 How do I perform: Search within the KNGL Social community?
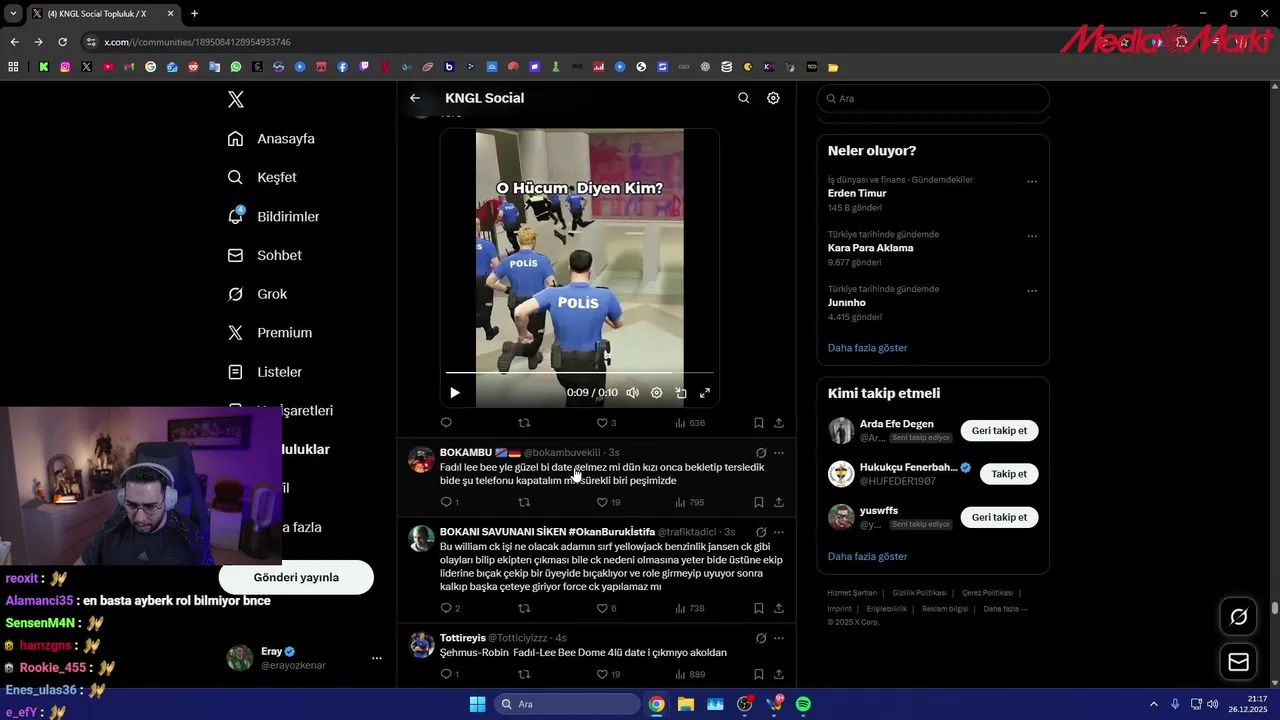tap(743, 98)
